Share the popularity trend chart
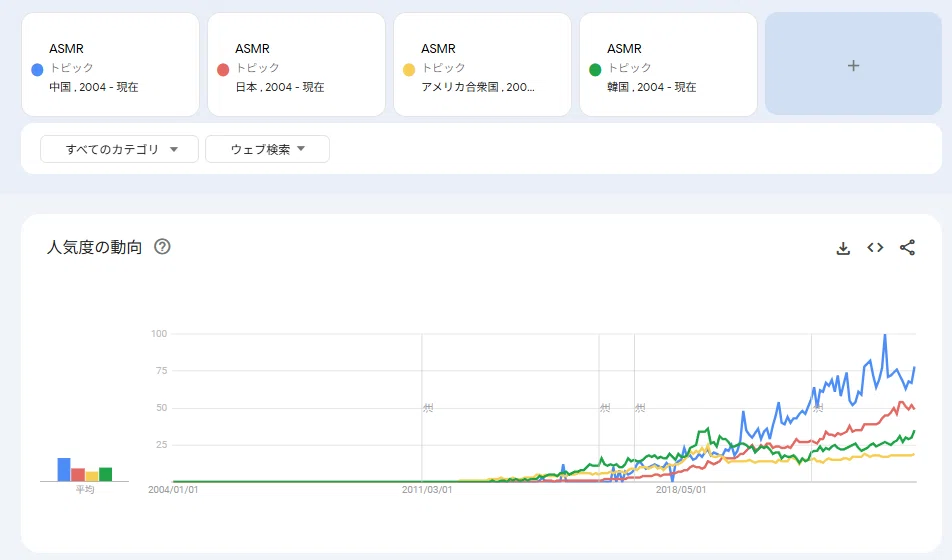This screenshot has width=952, height=560. pos(907,247)
